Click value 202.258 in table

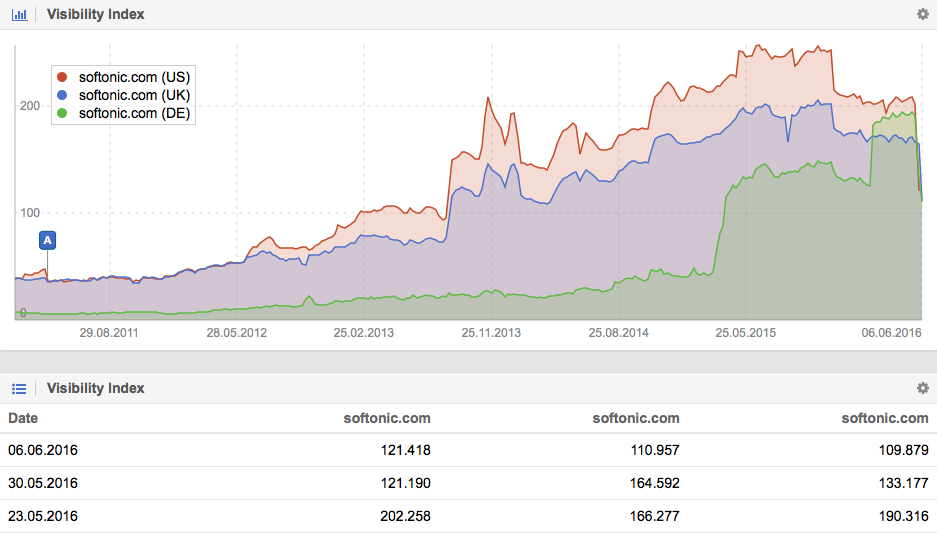(406, 516)
